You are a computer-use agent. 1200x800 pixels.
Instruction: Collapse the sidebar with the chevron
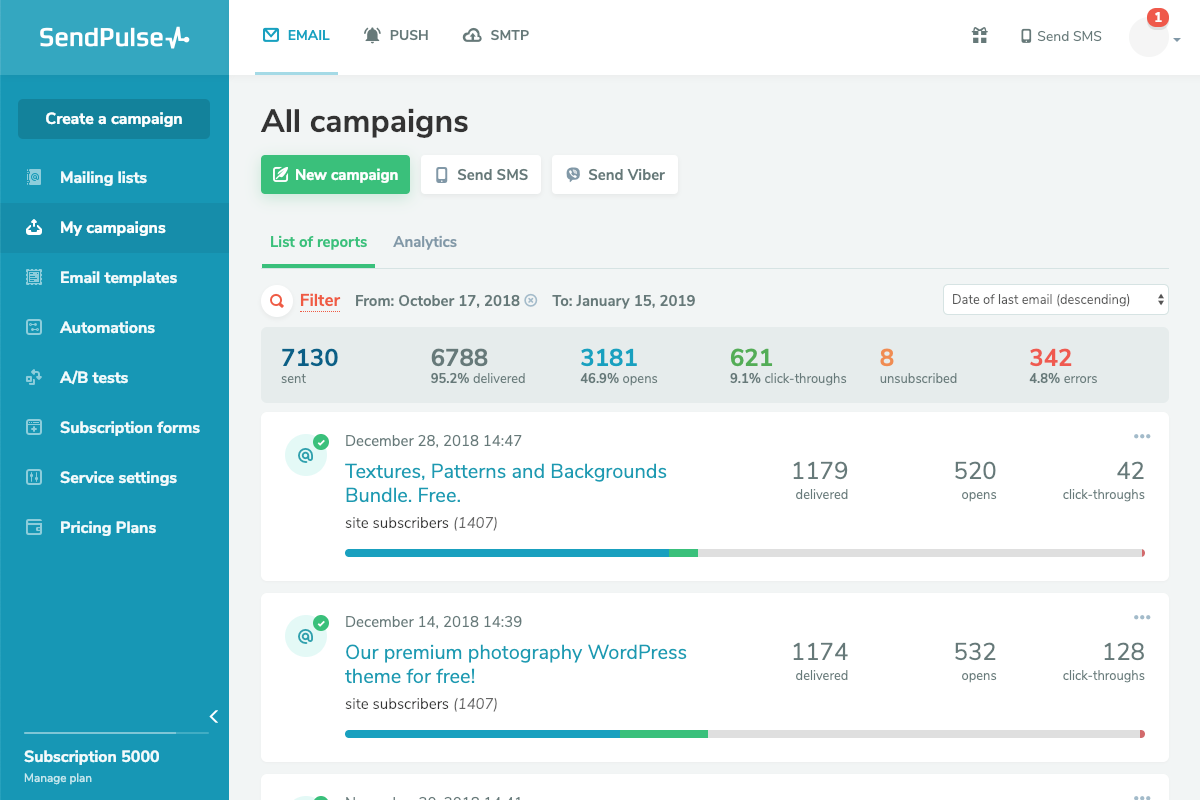(x=213, y=716)
